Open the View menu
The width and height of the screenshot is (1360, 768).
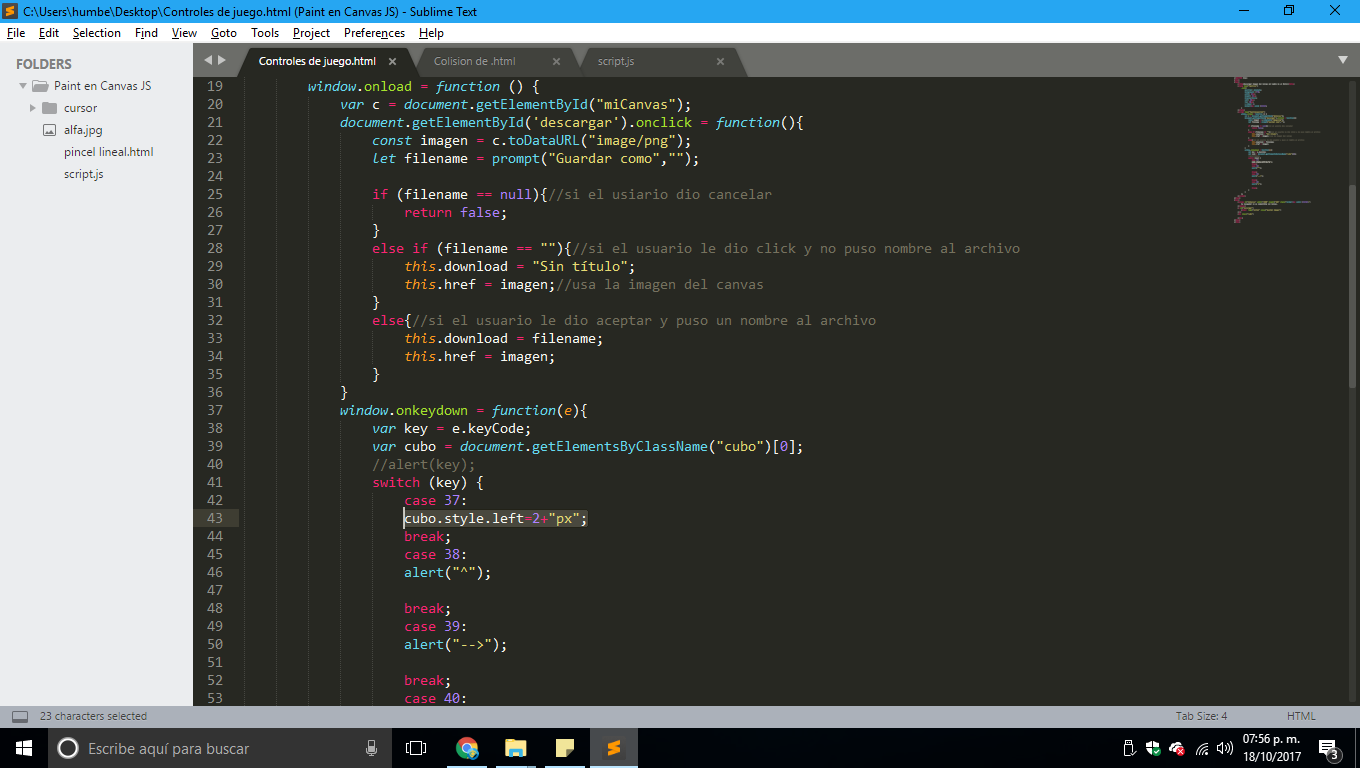click(x=184, y=33)
